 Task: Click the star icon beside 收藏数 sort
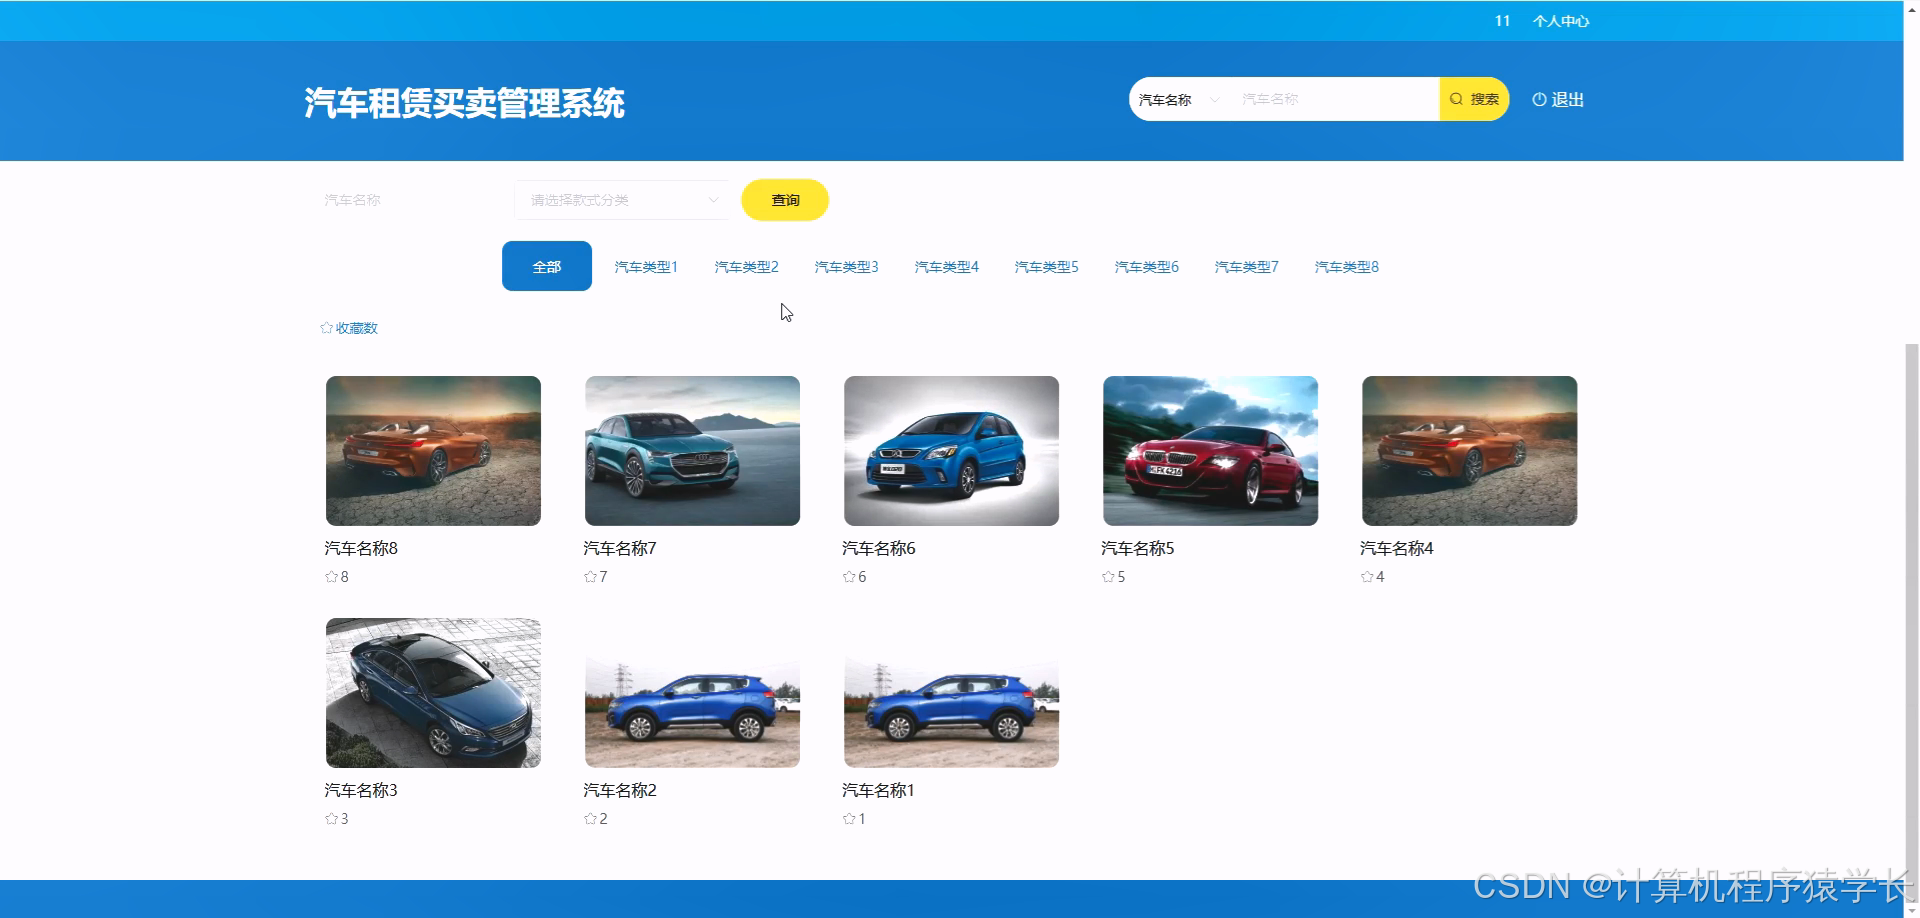[x=326, y=327]
